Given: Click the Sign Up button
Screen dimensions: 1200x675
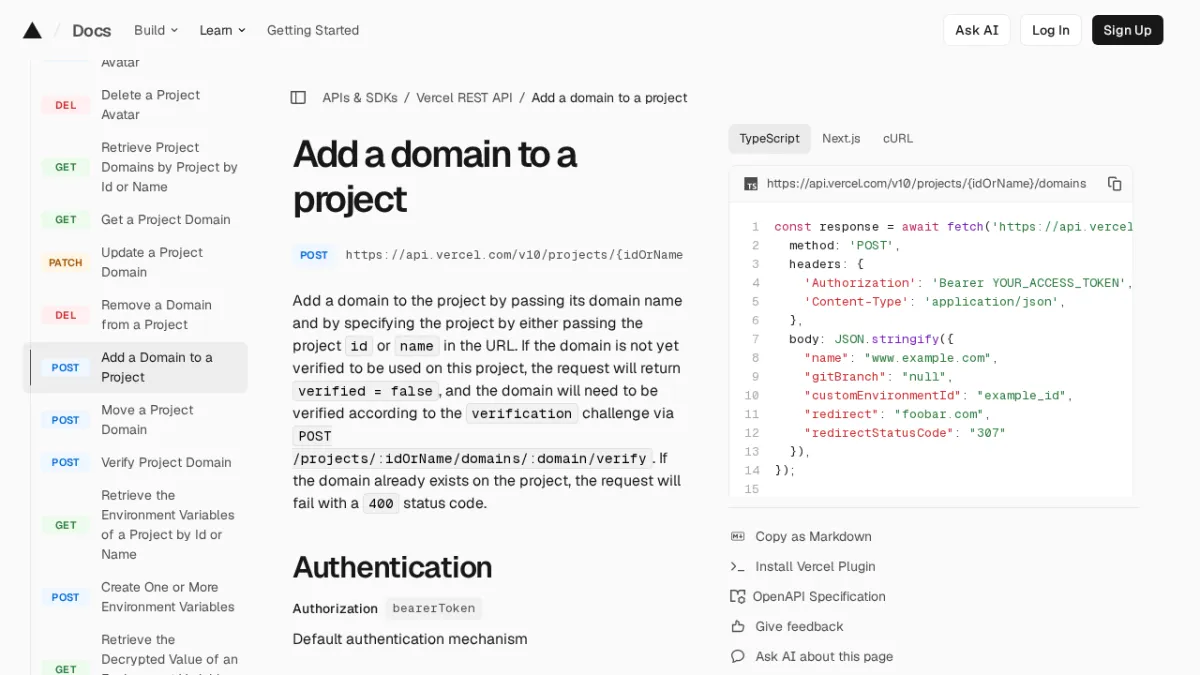Looking at the screenshot, I should 1127,30.
